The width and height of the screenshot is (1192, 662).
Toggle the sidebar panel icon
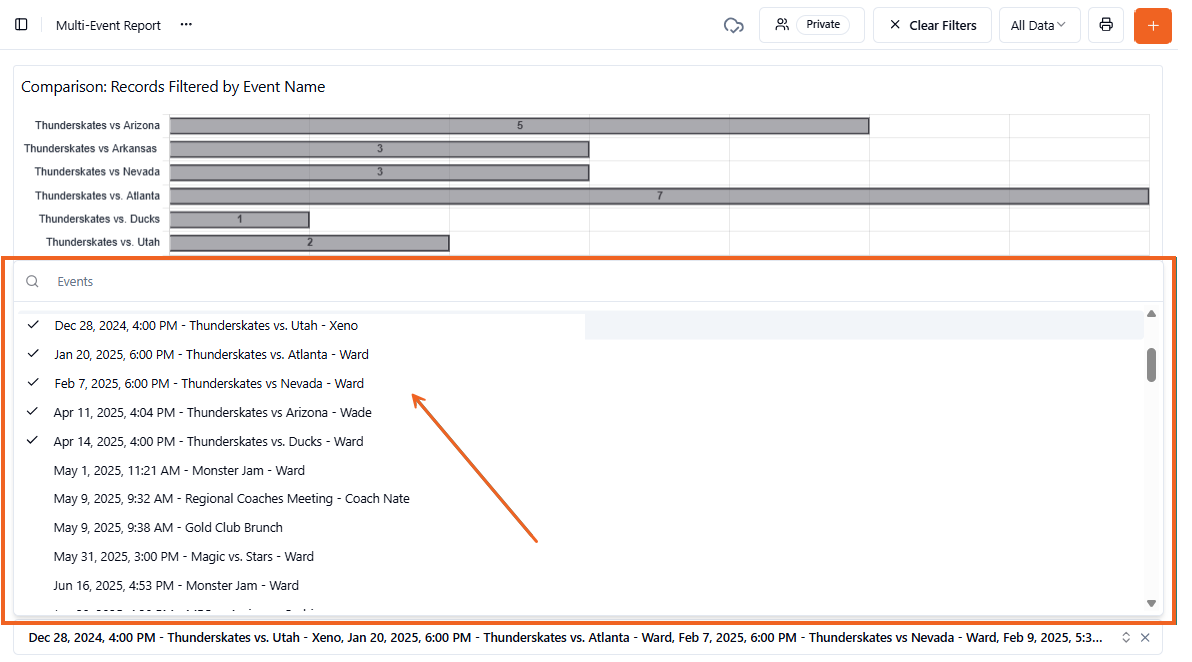coord(21,25)
